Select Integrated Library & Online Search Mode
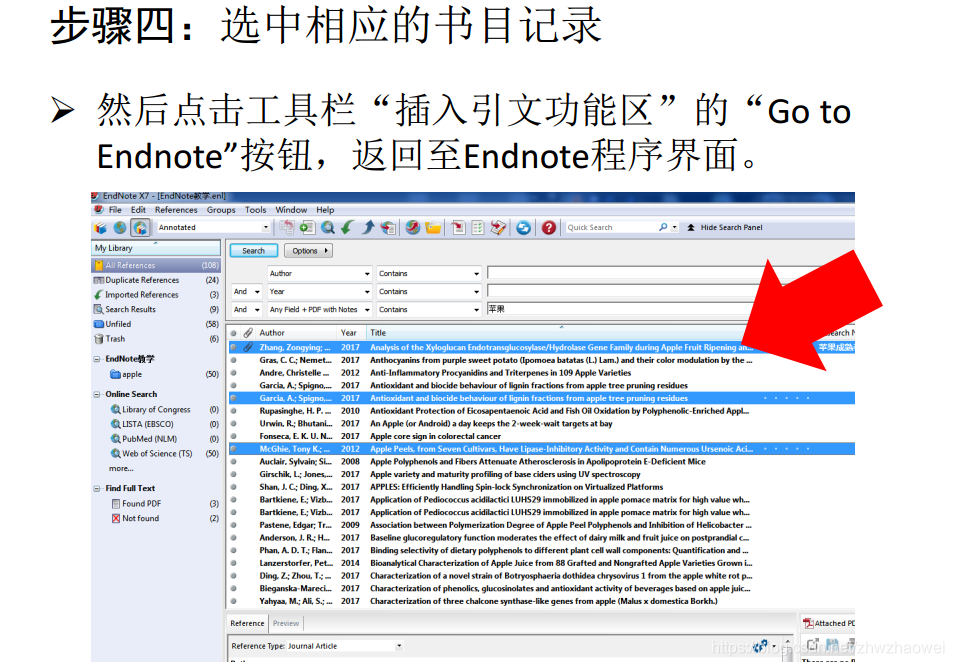The image size is (954, 666). click(141, 227)
